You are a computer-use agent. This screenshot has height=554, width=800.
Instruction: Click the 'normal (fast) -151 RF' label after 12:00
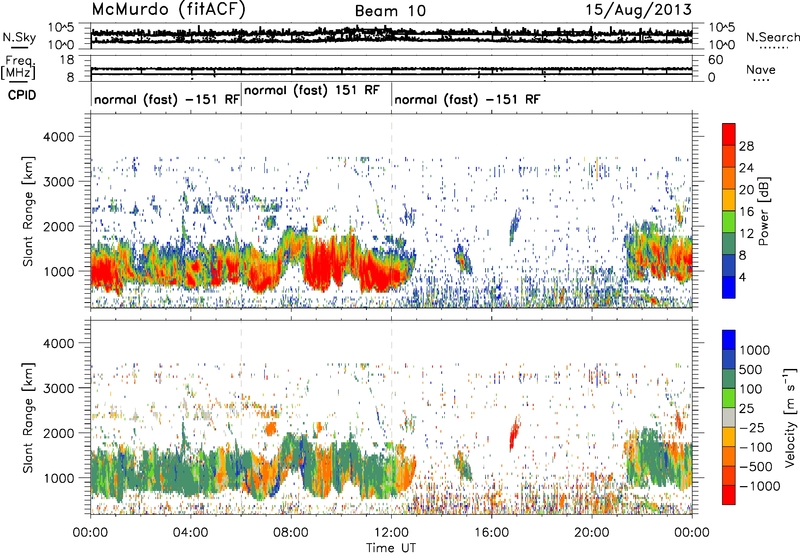(x=467, y=99)
